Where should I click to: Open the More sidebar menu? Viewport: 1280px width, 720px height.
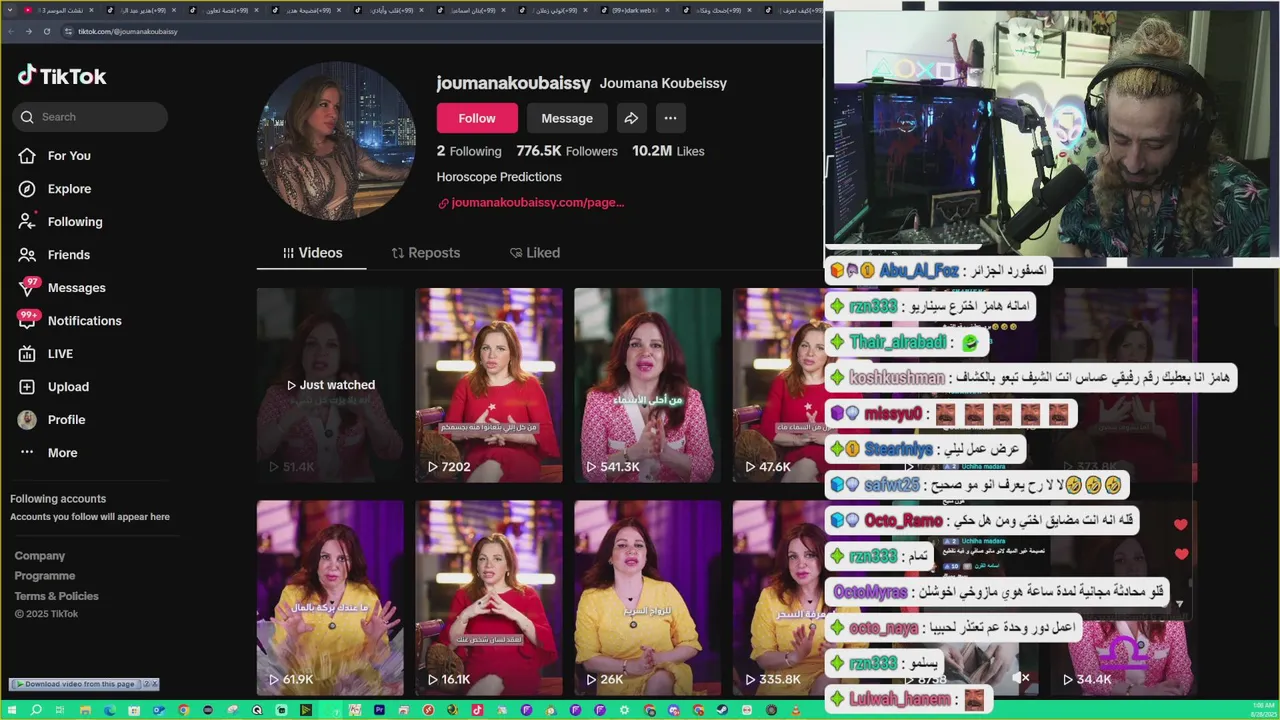click(48, 453)
